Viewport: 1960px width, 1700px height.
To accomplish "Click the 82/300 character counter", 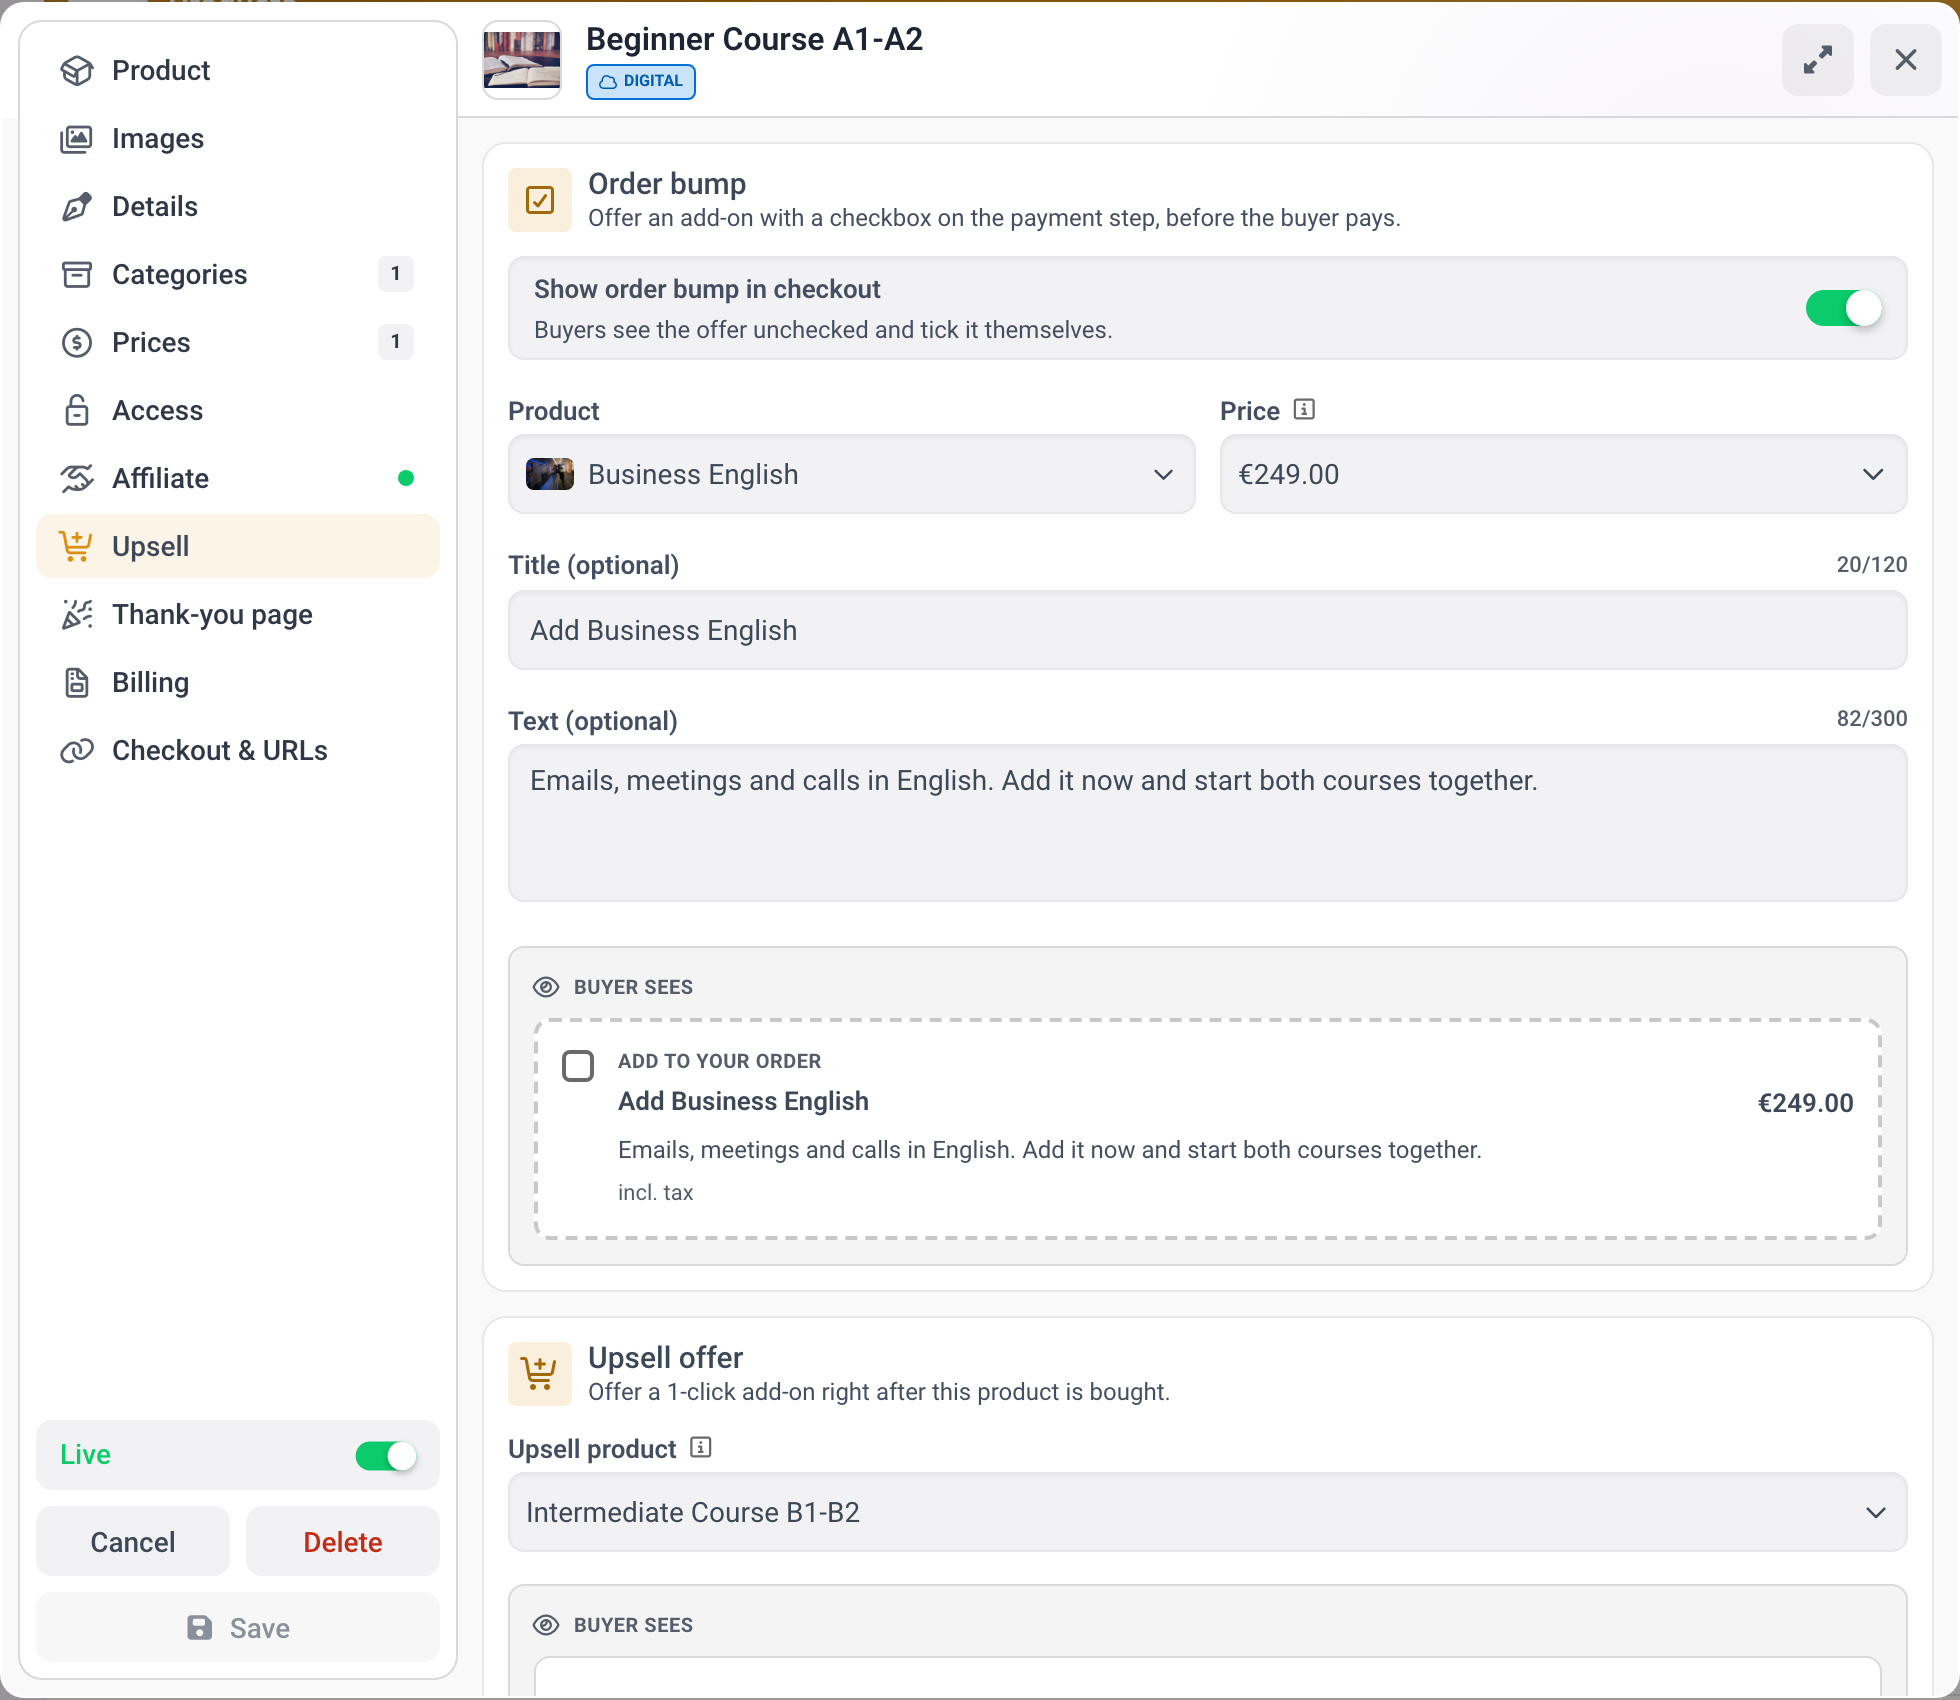I will click(1872, 718).
